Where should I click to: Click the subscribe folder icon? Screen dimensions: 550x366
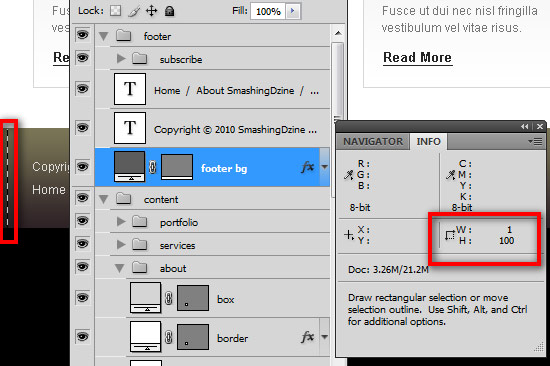[x=140, y=58]
